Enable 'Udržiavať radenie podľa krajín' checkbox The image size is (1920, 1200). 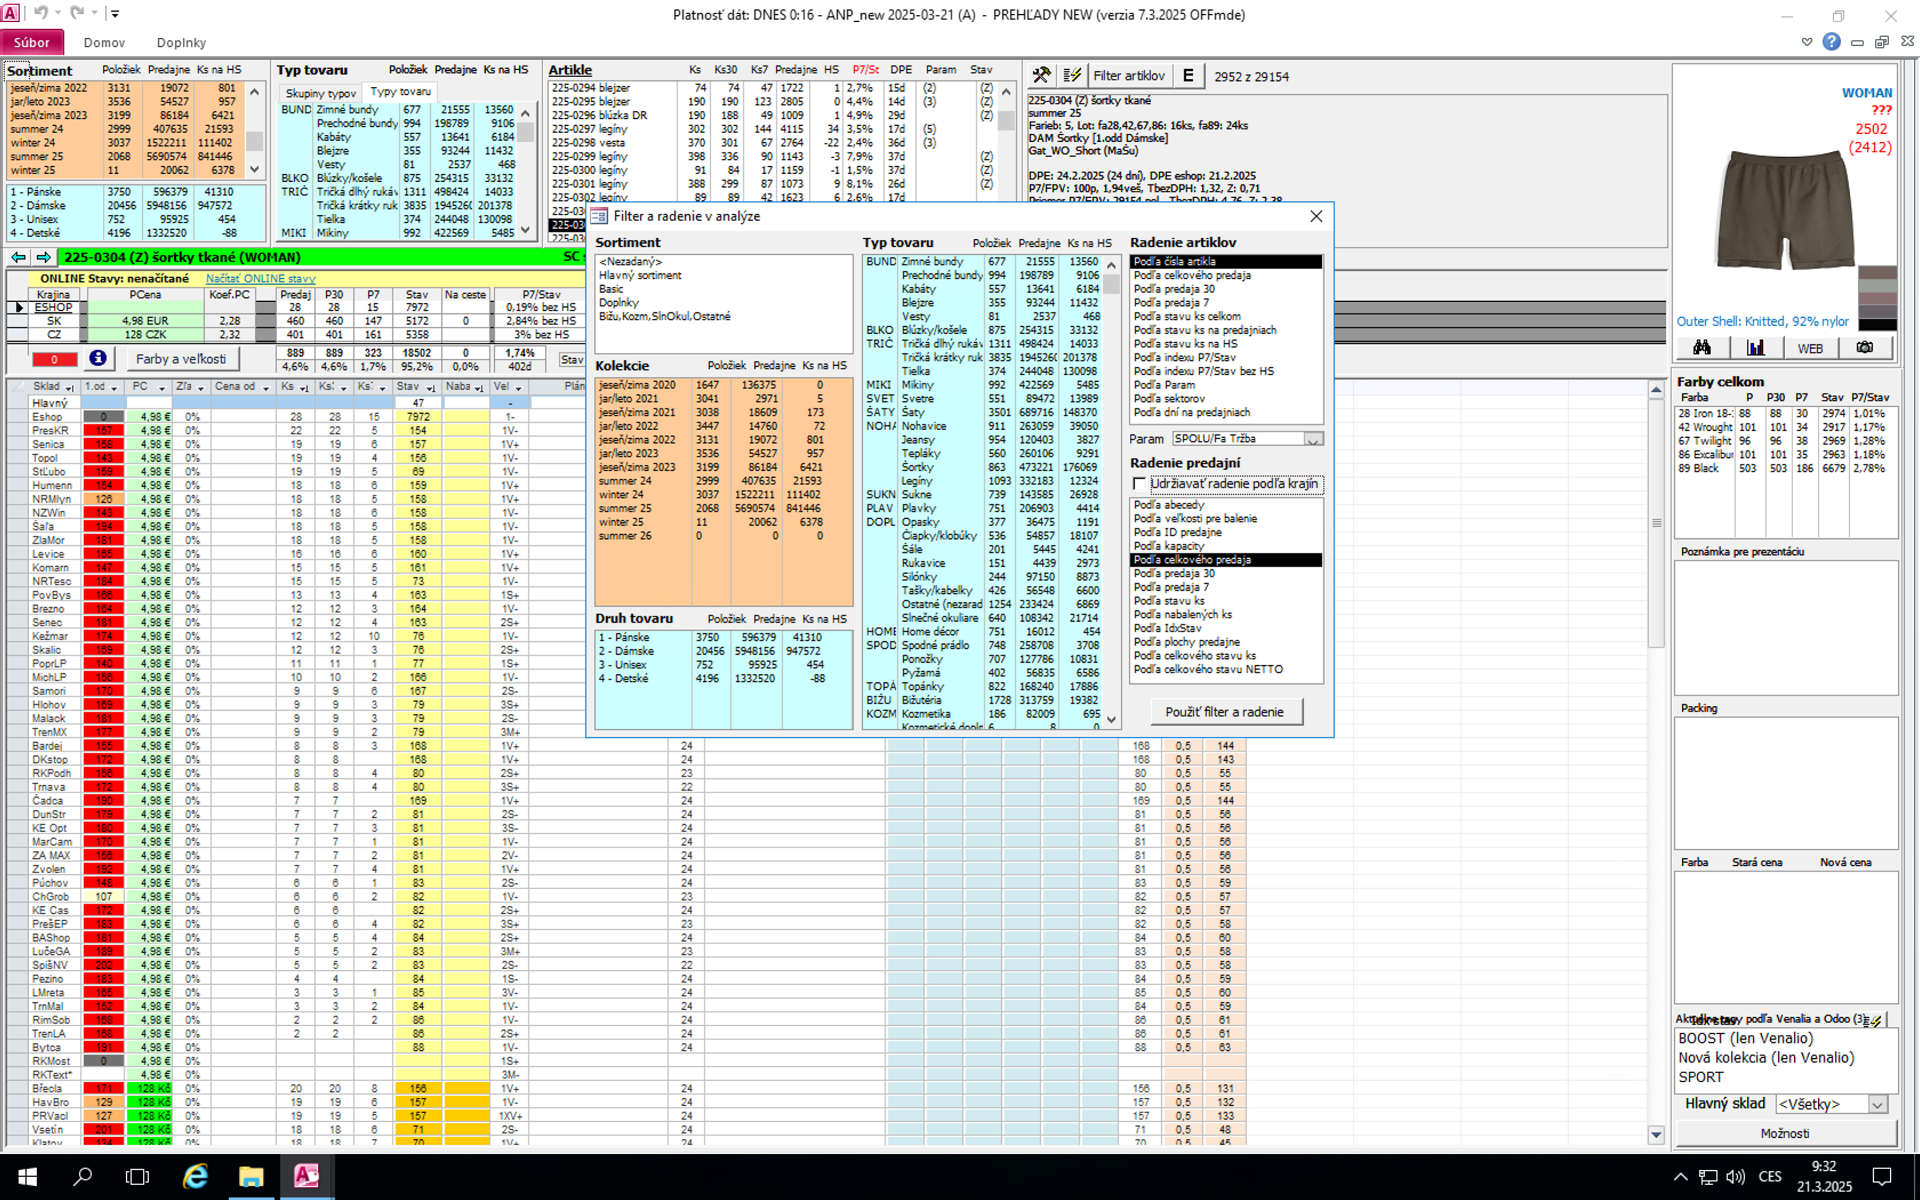(x=1138, y=484)
